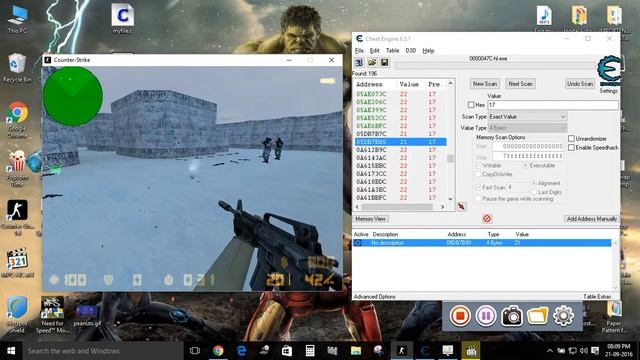Toggle the Hex checkbox
640x360 pixels.
pyautogui.click(x=471, y=105)
